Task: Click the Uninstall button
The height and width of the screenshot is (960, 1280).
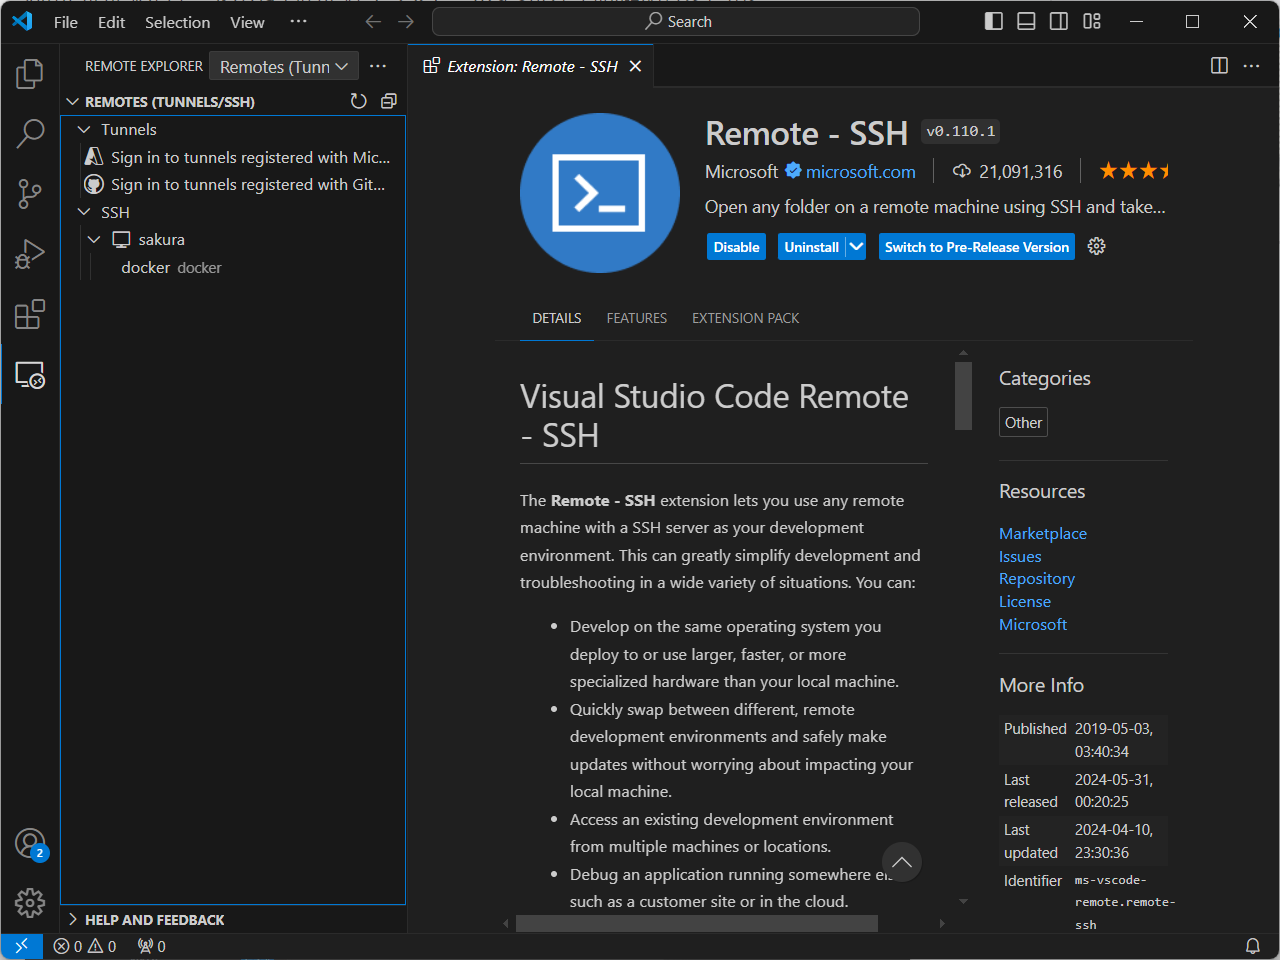Action: [x=812, y=247]
